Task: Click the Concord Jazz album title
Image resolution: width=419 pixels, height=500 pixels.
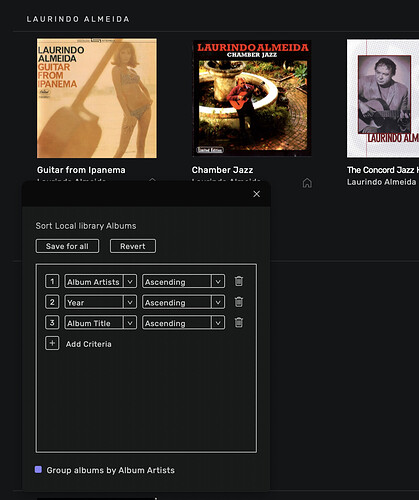Action: pyautogui.click(x=383, y=170)
